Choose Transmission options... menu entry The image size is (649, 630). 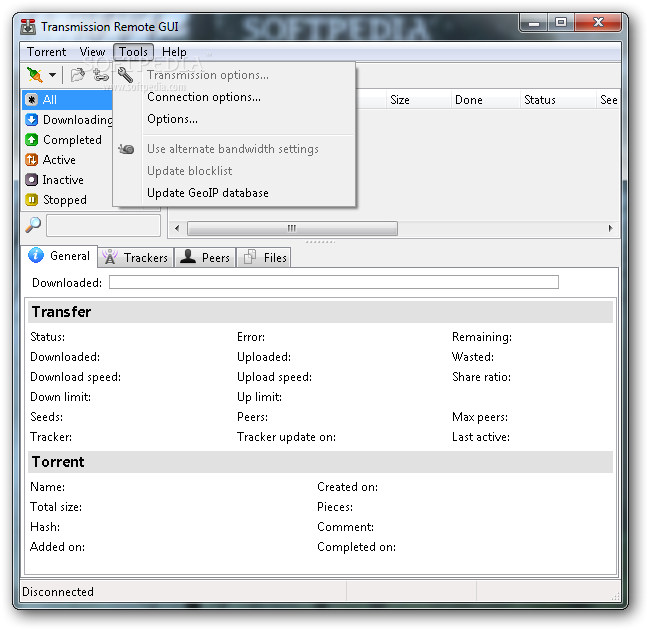click(x=234, y=75)
